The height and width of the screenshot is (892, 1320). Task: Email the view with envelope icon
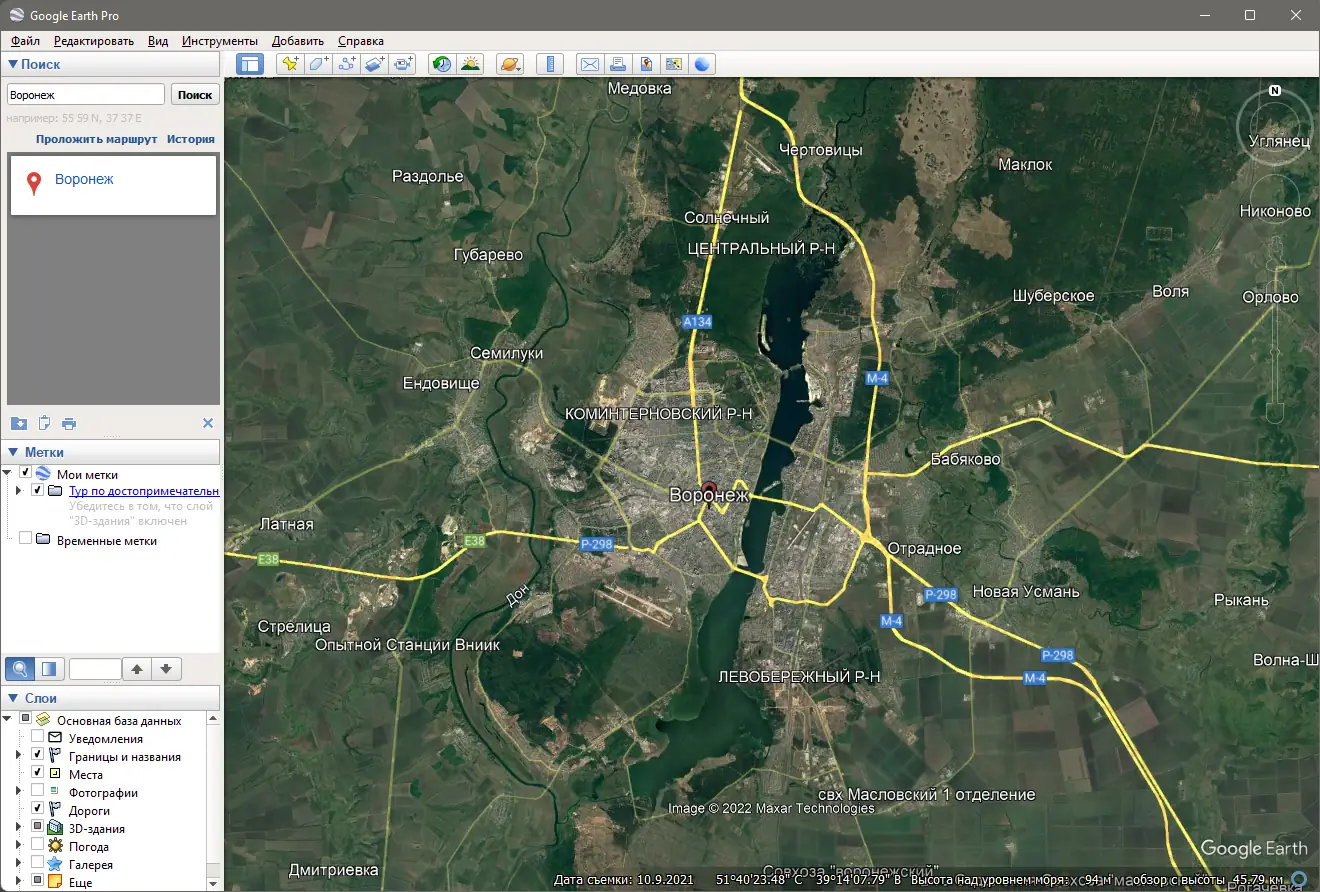[x=590, y=64]
